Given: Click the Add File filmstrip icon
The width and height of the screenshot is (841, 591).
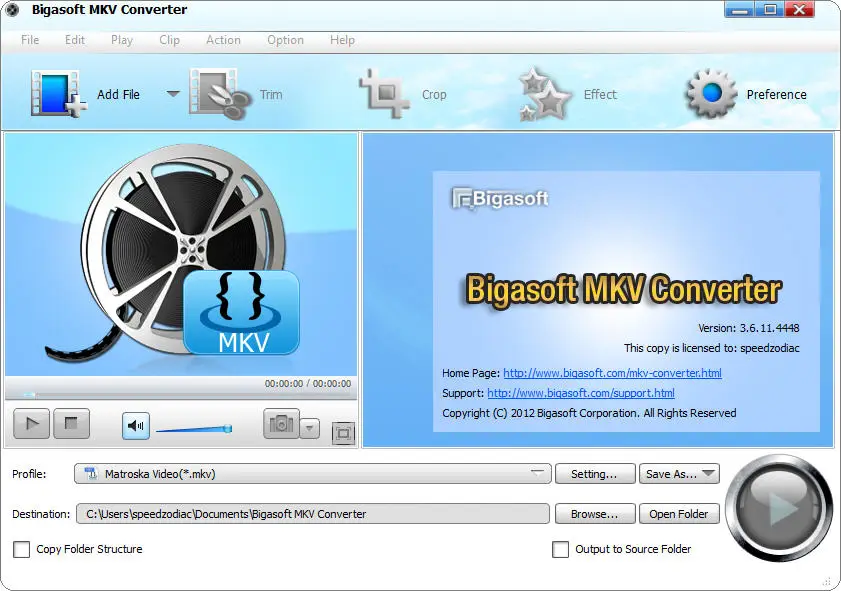Looking at the screenshot, I should pyautogui.click(x=58, y=94).
